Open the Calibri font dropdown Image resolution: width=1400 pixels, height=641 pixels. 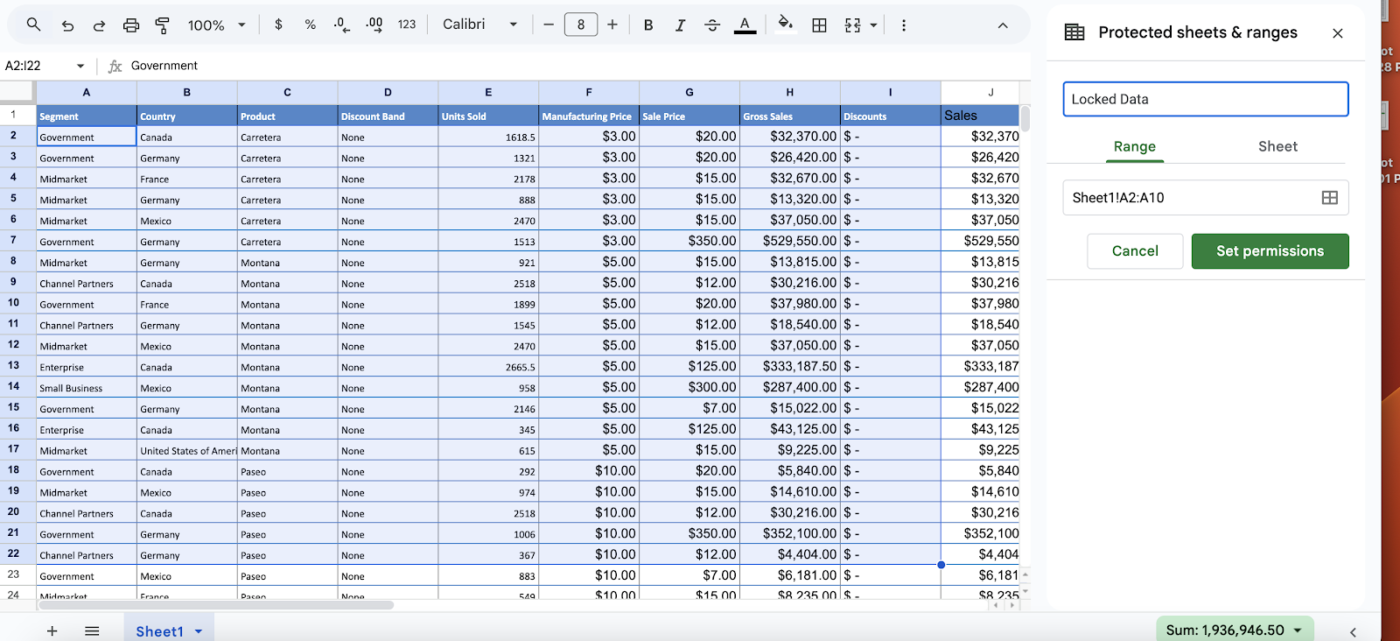(480, 25)
